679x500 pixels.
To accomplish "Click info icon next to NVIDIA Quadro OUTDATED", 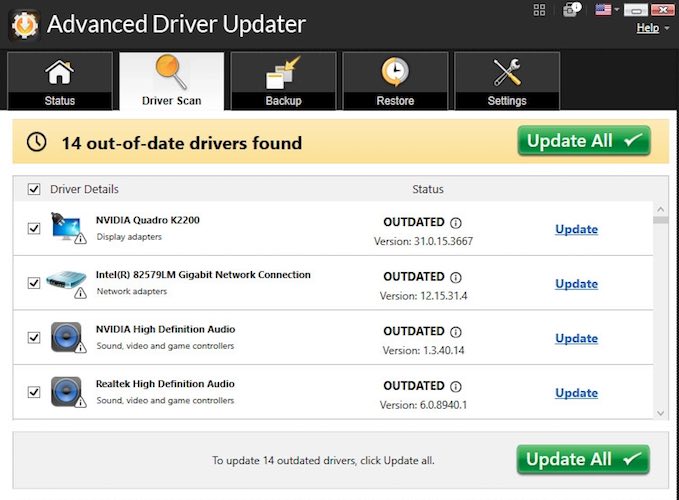I will point(456,223).
